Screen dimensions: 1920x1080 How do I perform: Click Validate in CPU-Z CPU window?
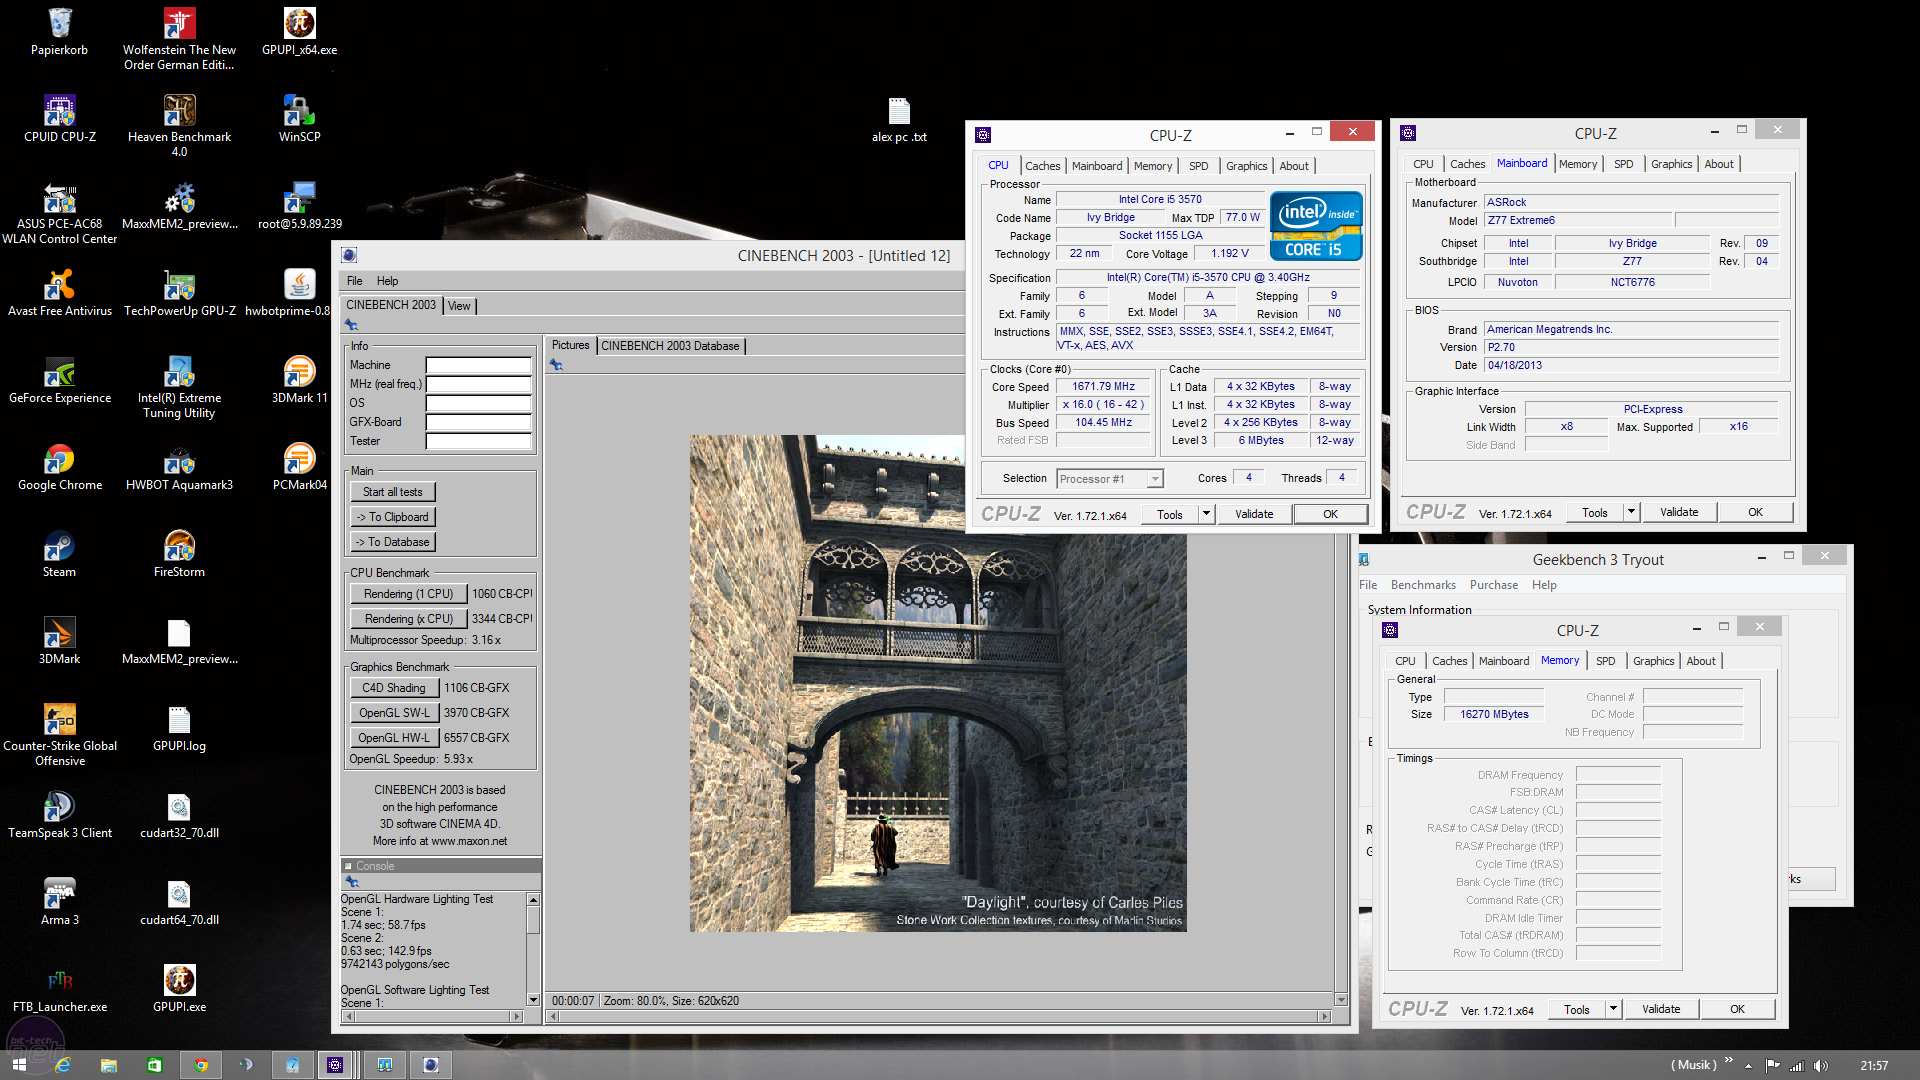click(1254, 514)
